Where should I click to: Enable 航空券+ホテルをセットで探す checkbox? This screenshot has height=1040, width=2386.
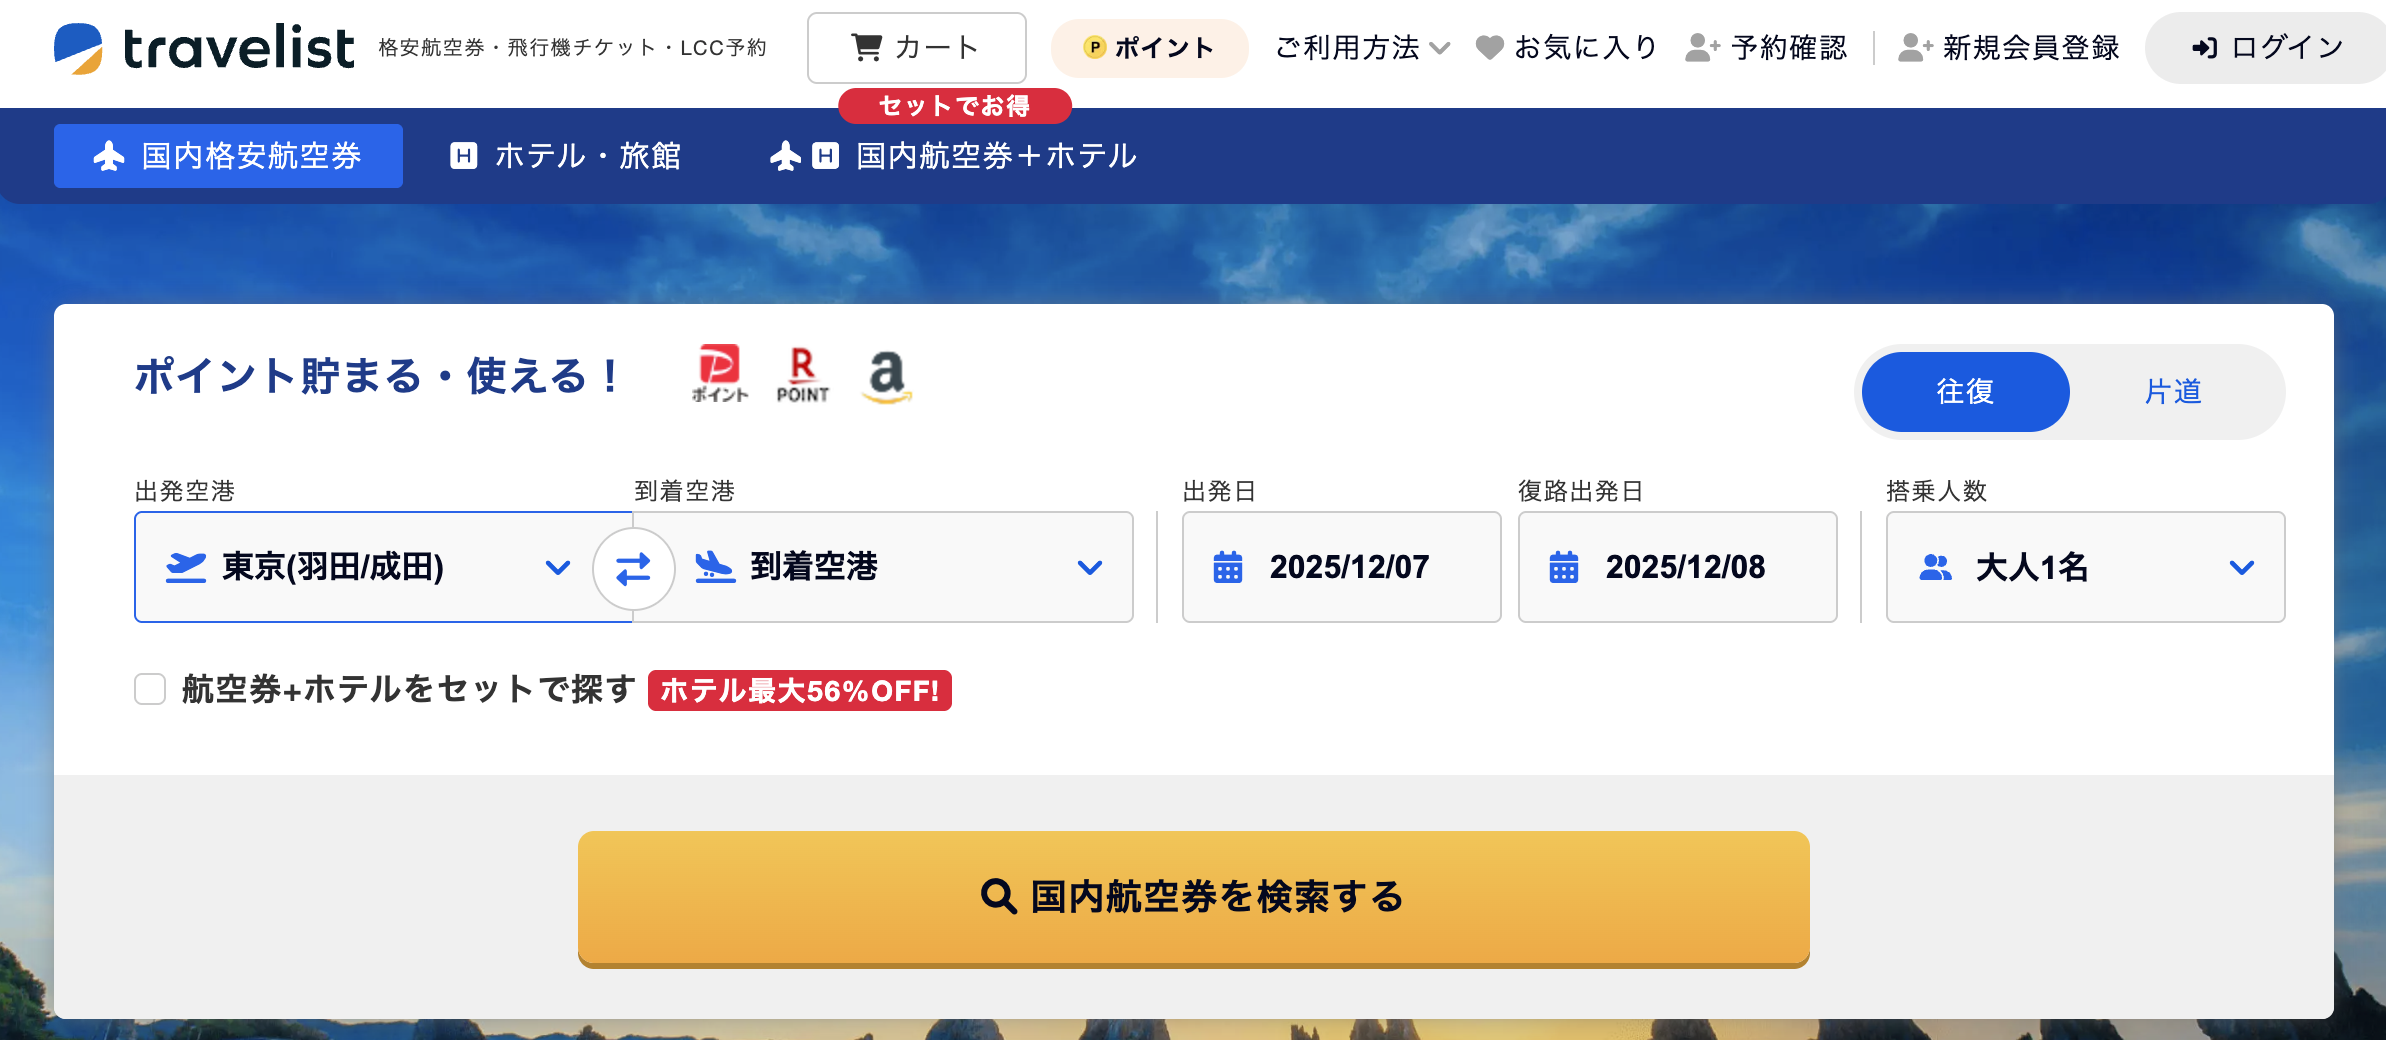150,689
